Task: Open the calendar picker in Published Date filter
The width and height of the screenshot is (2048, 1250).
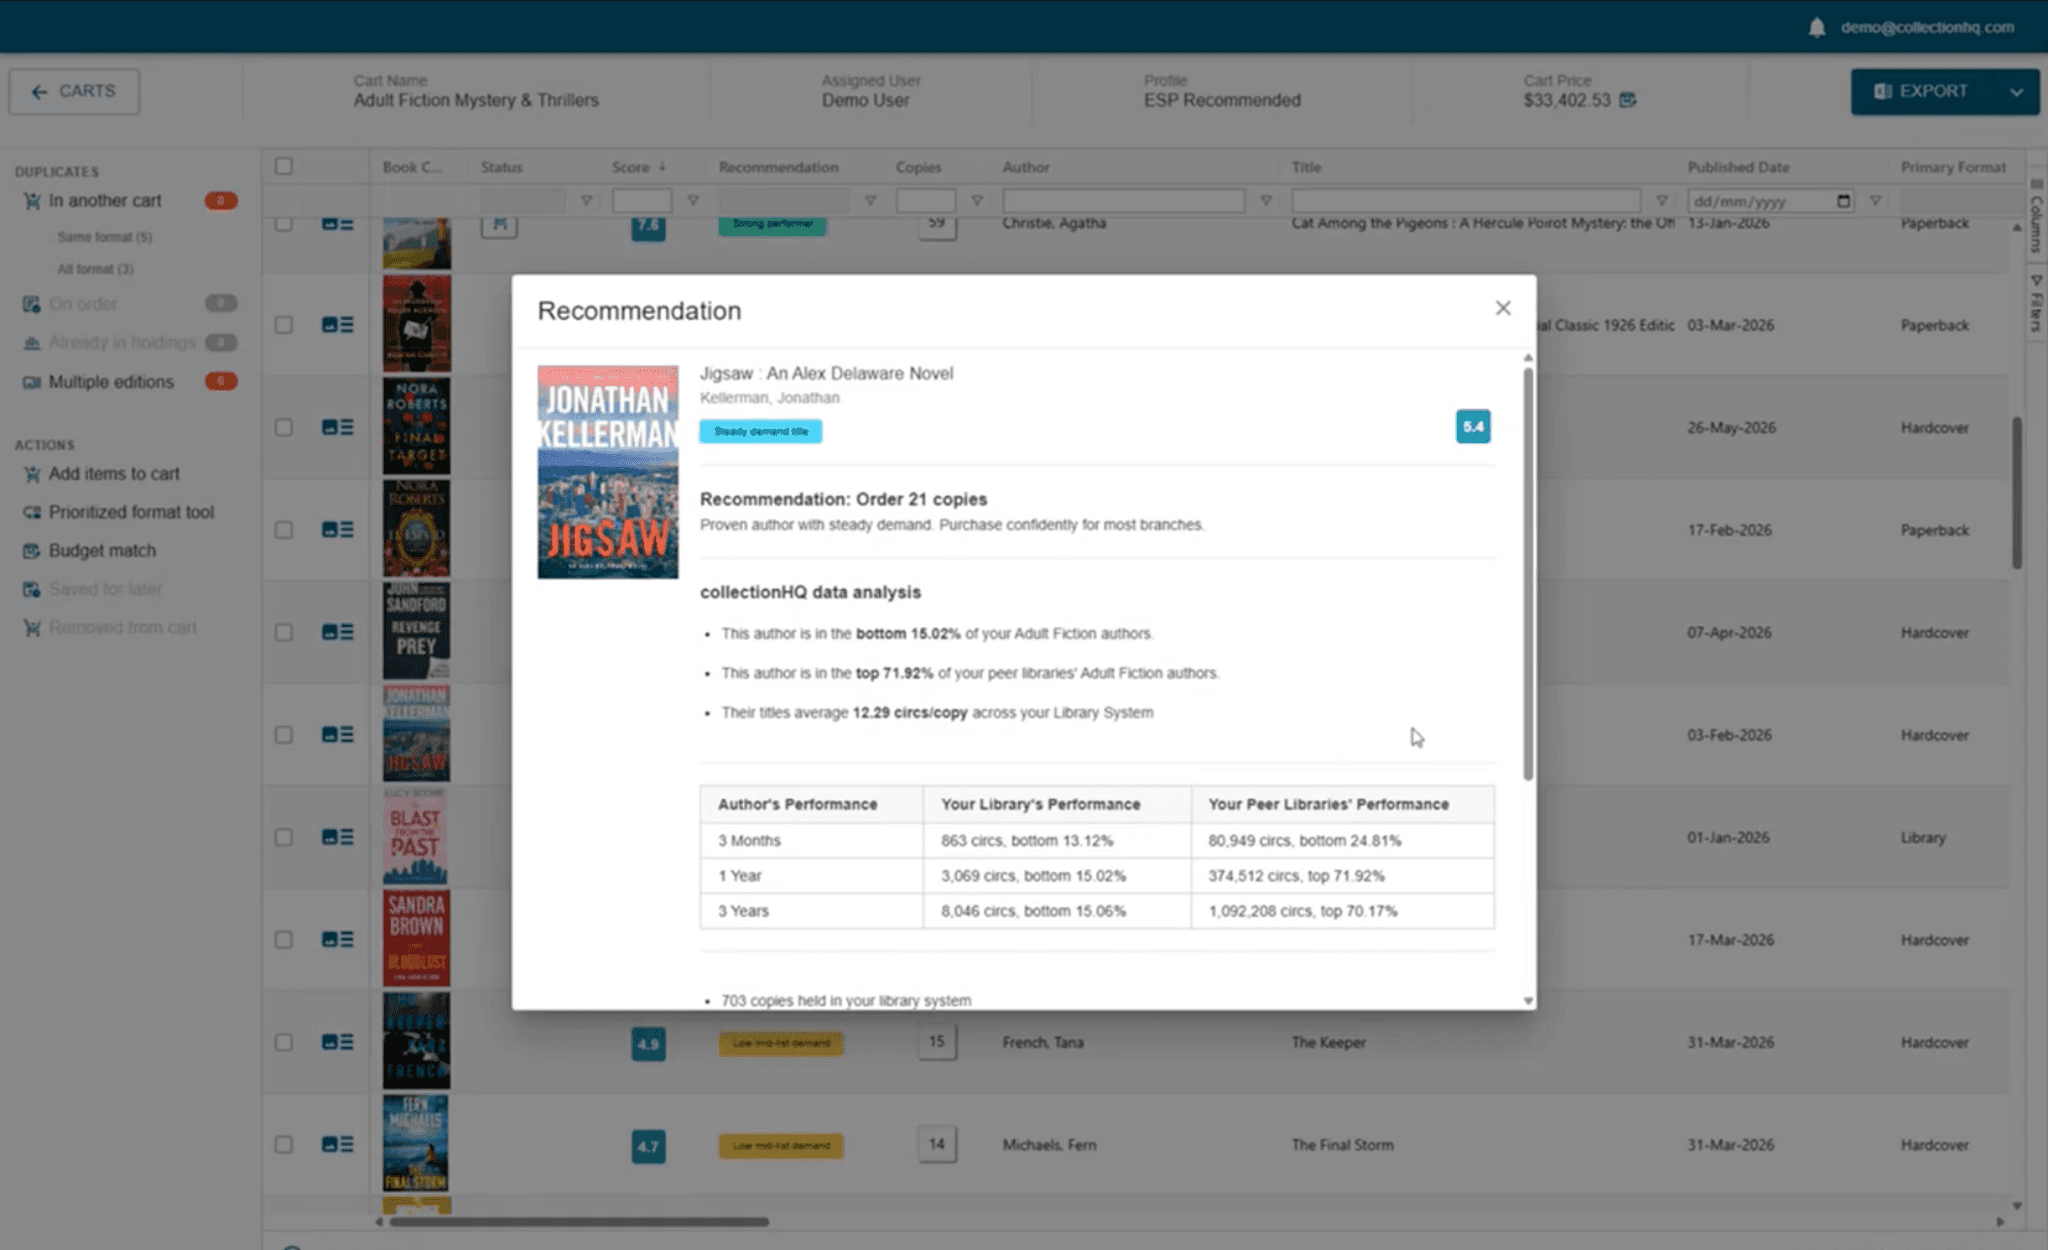Action: coord(1844,201)
